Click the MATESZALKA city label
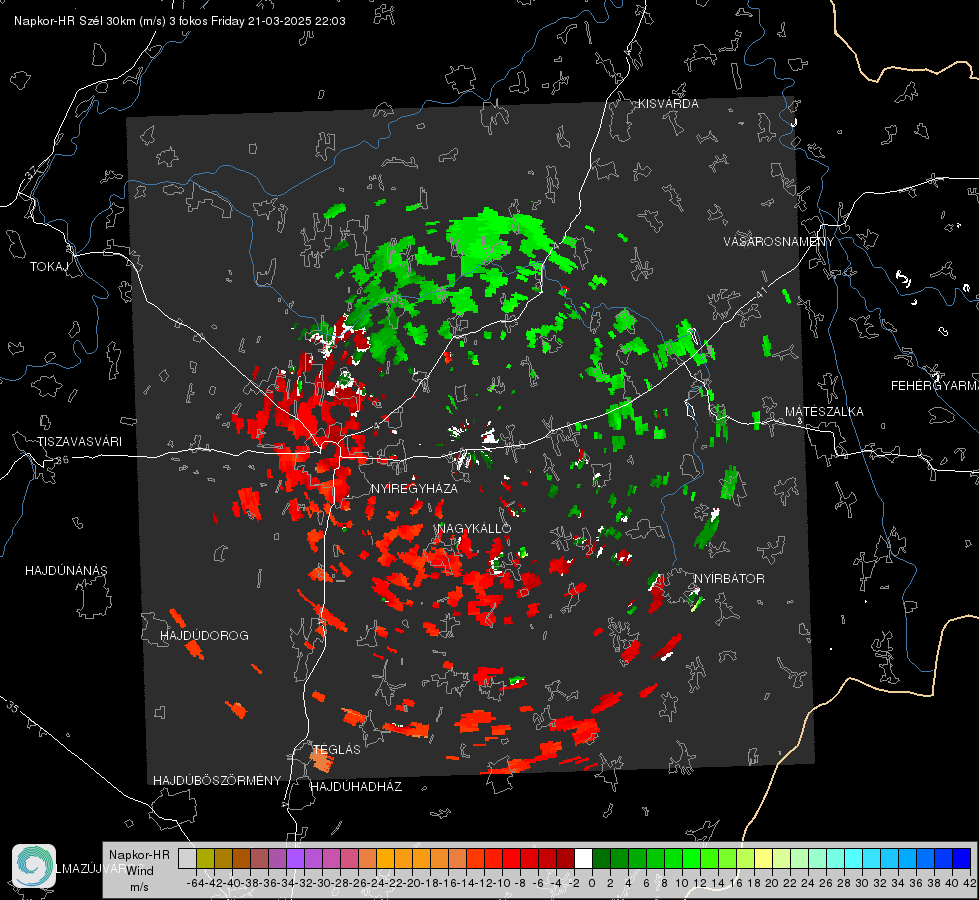Viewport: 979px width, 900px height. (x=824, y=412)
